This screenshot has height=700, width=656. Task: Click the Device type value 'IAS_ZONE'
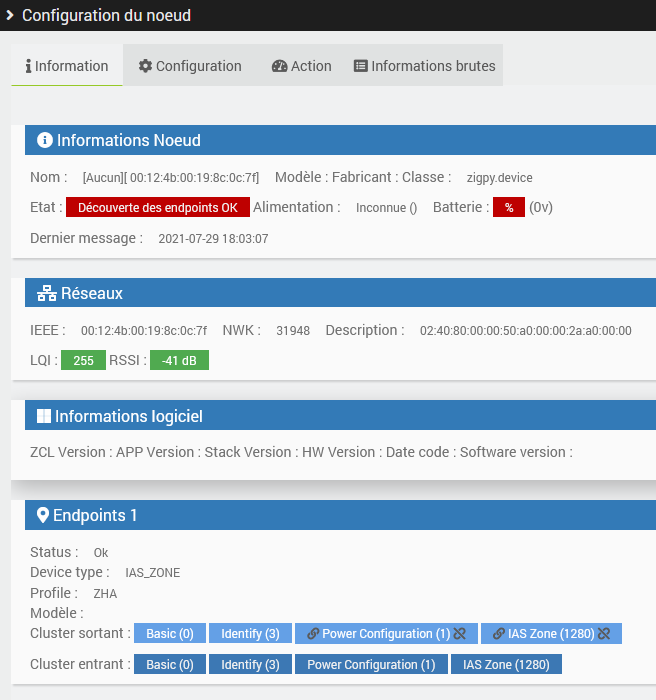(x=153, y=573)
